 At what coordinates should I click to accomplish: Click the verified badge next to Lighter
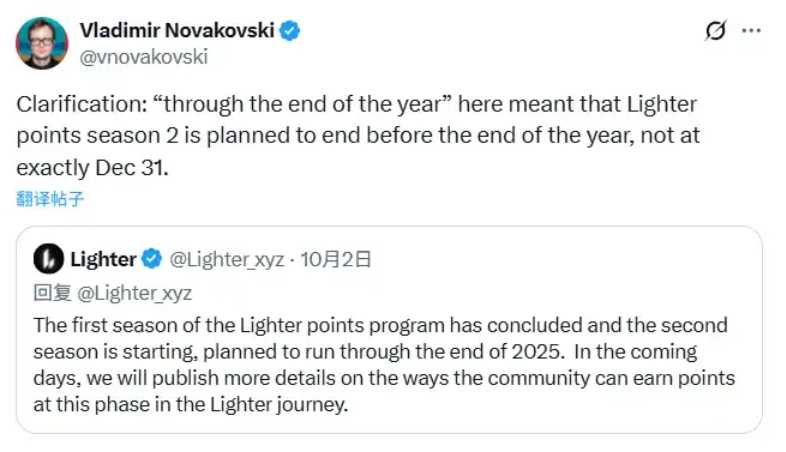tap(151, 260)
